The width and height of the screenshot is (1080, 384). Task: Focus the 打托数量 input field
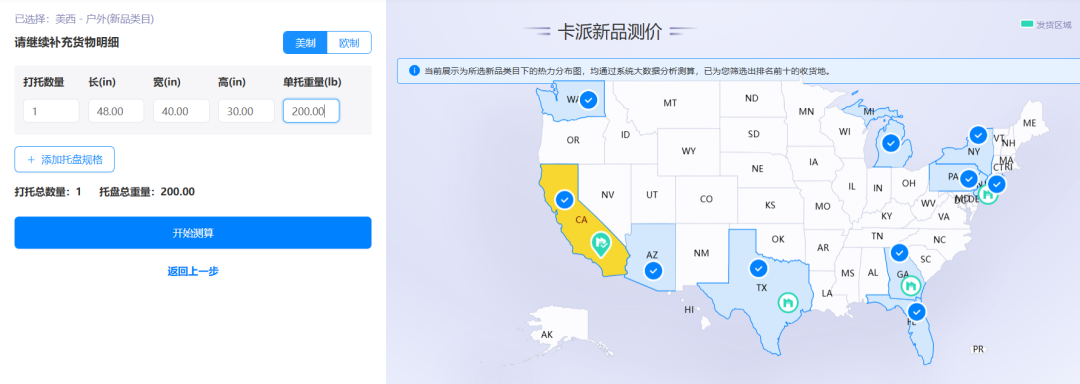(51, 111)
